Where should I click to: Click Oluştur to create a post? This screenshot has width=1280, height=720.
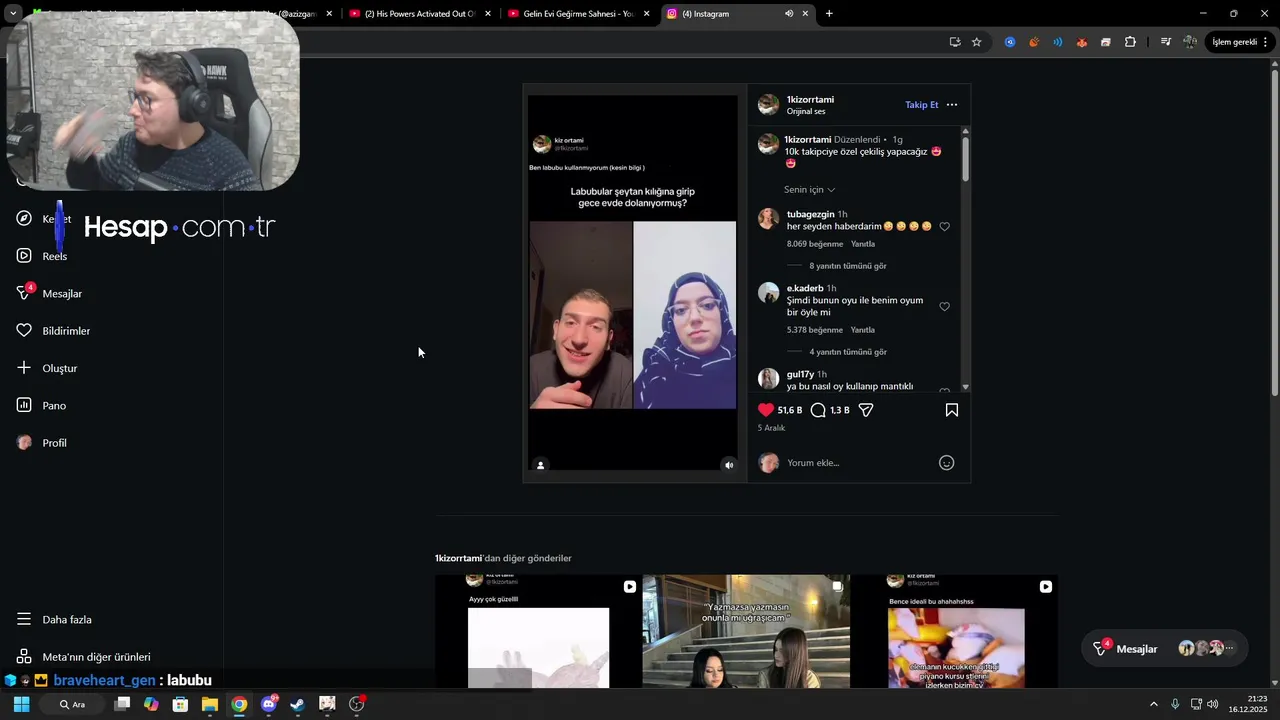pos(47,368)
